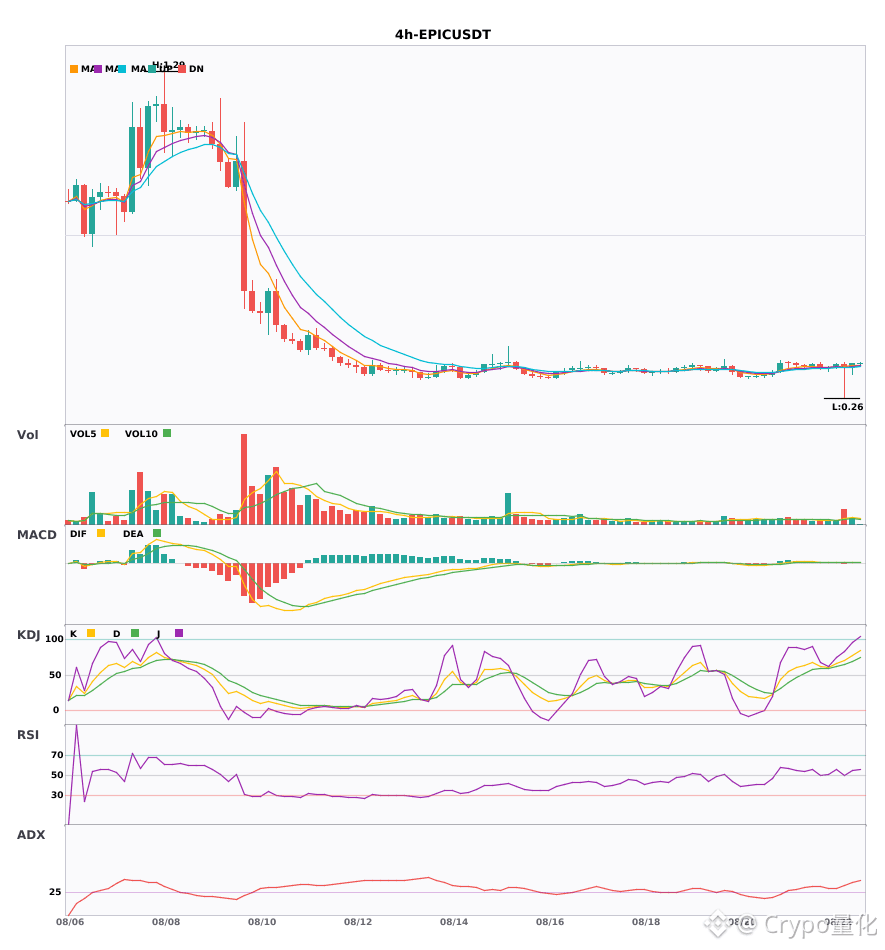Click the 08/14 date label
885x950 pixels.
(454, 922)
